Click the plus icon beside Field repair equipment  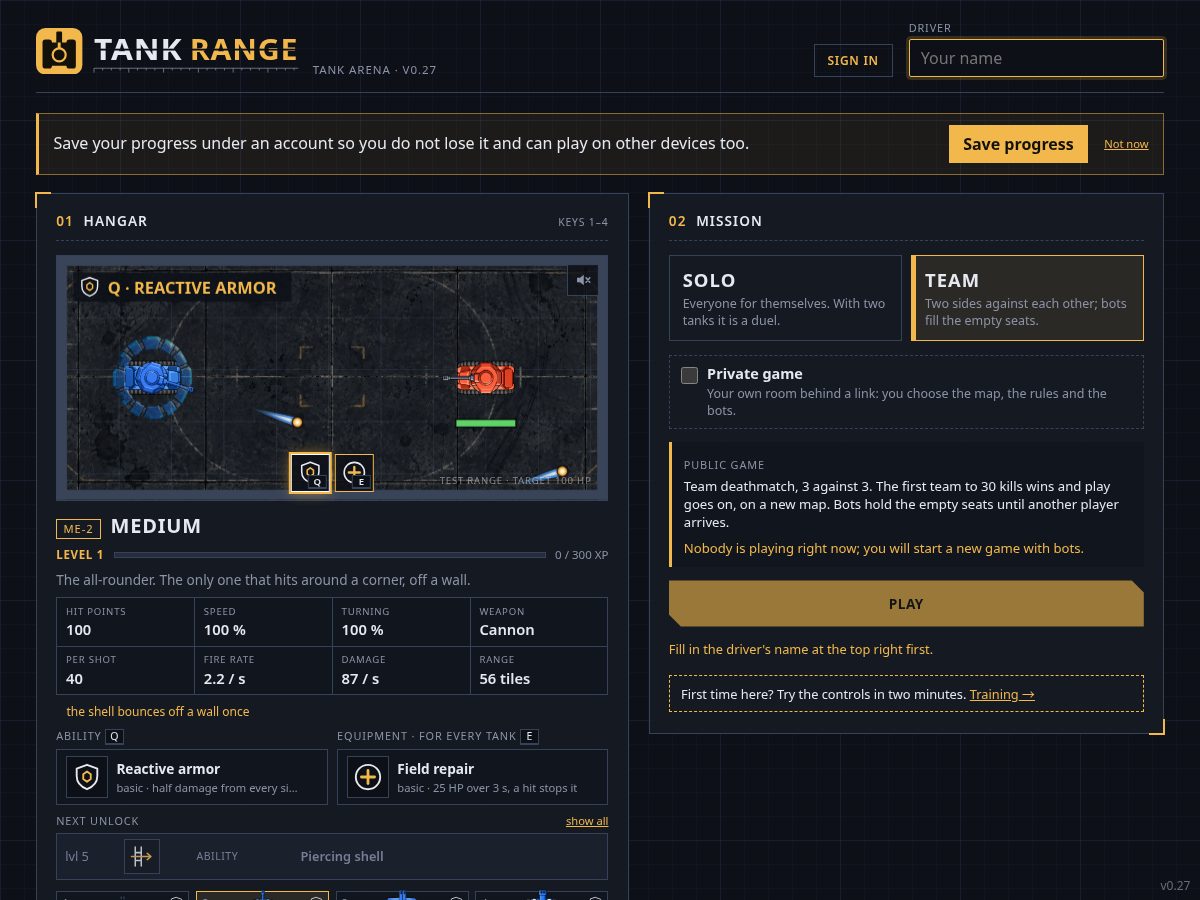pos(367,777)
